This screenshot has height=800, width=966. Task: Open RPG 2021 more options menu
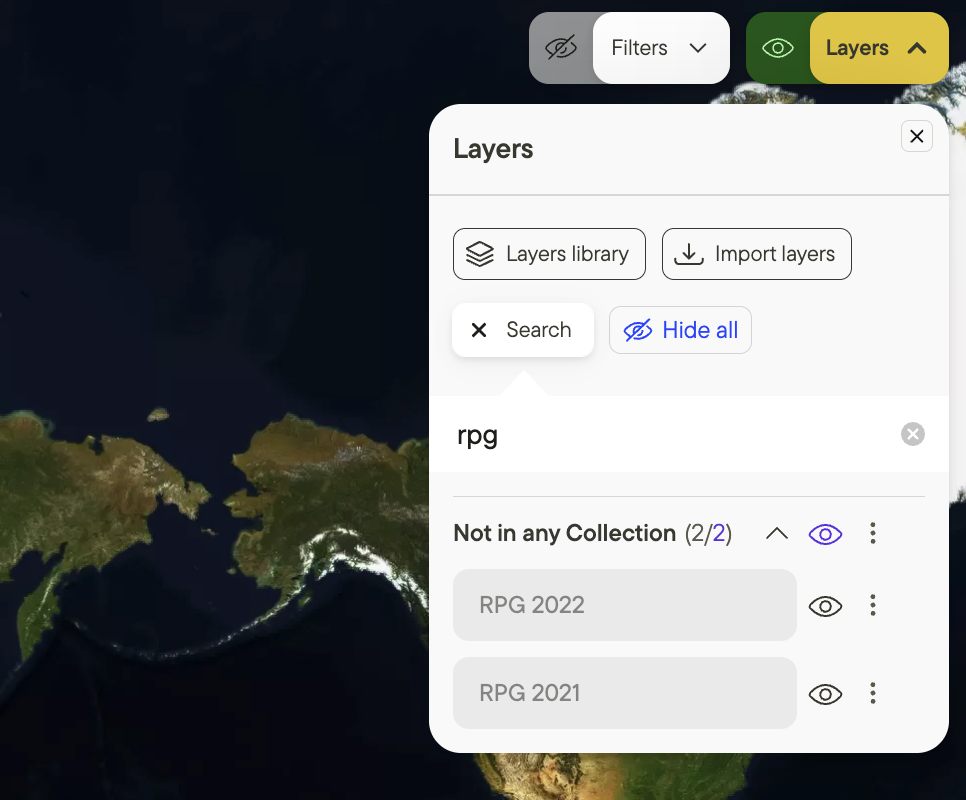point(873,693)
